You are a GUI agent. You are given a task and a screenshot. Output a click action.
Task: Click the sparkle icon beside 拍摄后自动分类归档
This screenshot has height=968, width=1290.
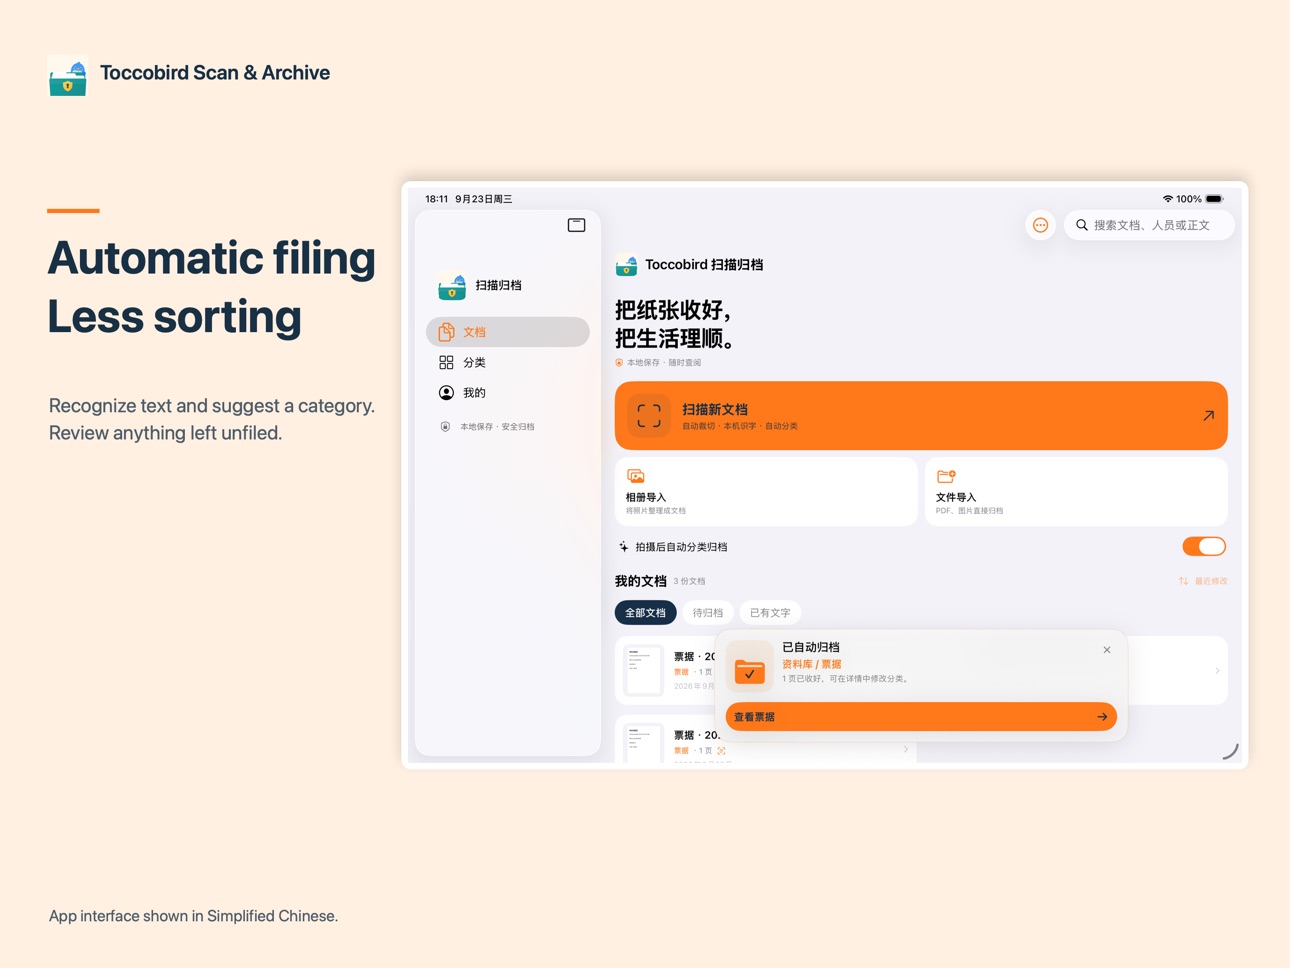click(623, 547)
